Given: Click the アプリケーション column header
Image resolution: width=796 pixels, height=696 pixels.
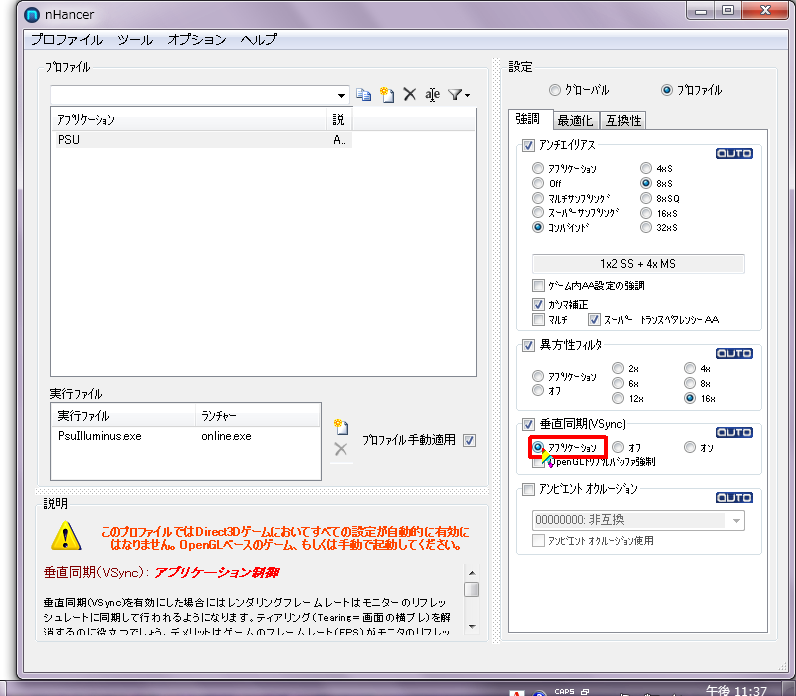Looking at the screenshot, I should [x=189, y=119].
